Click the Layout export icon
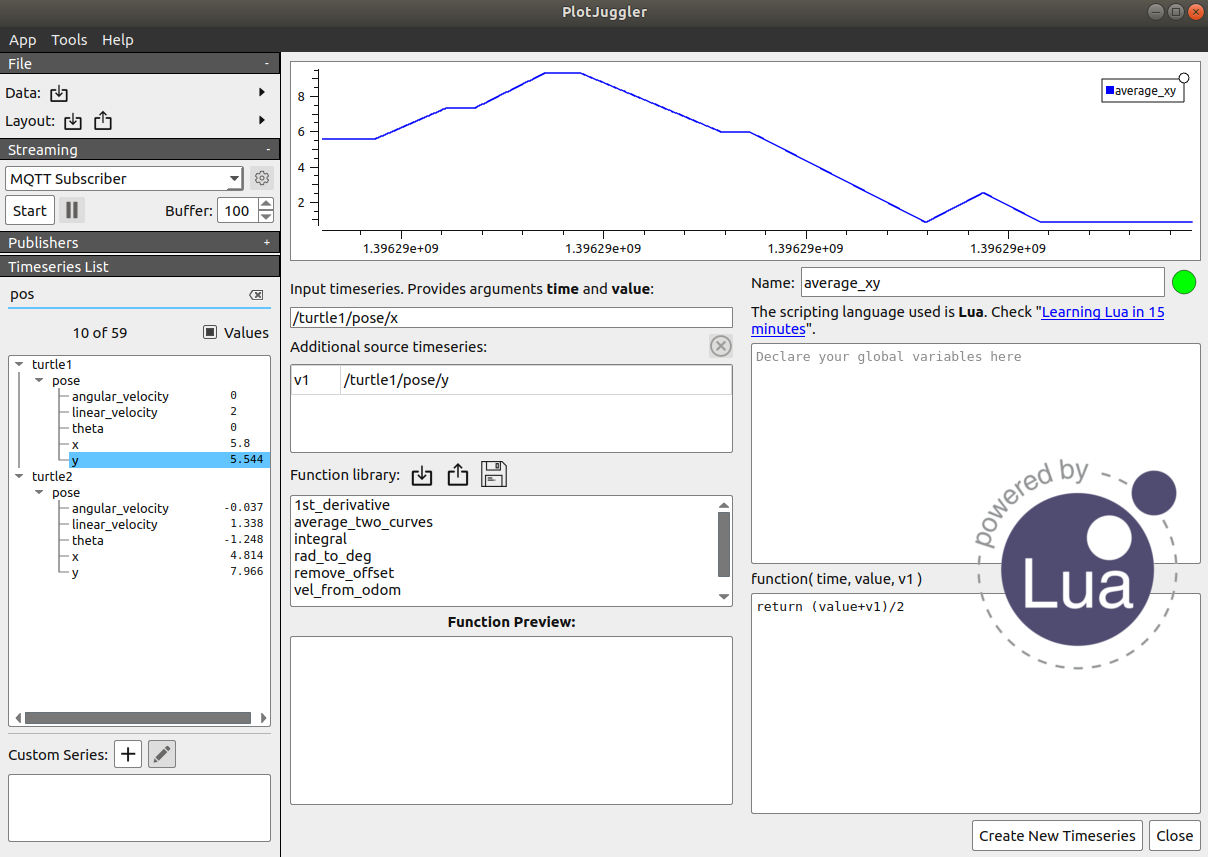1208x857 pixels. 103,120
